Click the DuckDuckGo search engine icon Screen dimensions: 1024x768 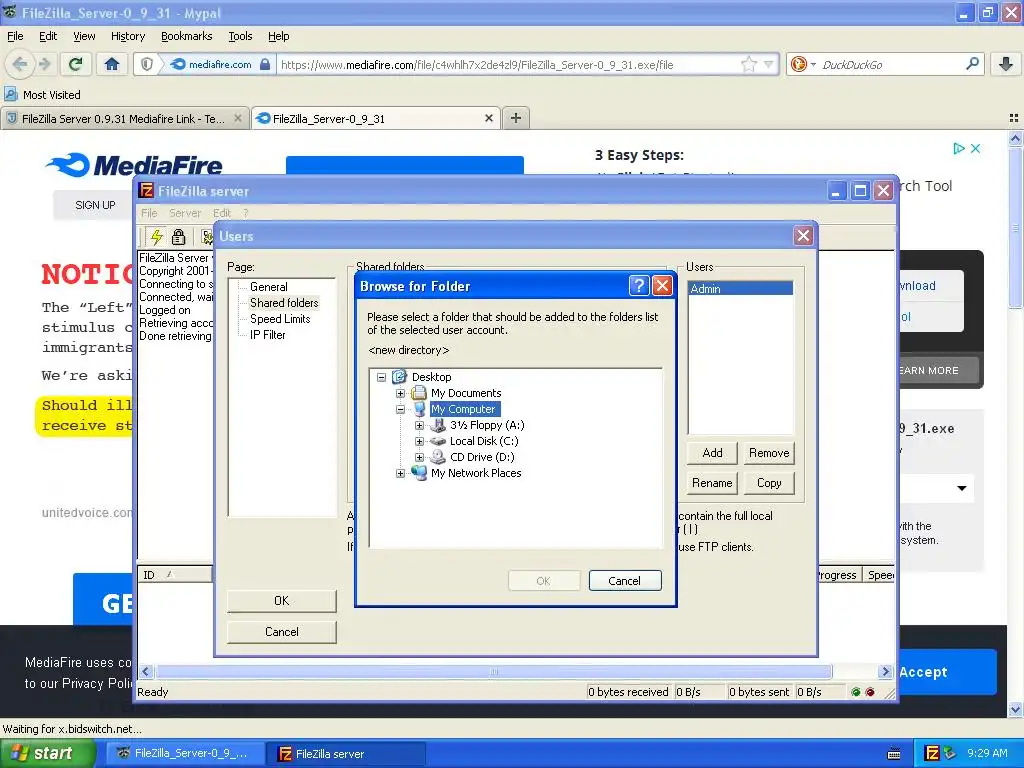(798, 64)
